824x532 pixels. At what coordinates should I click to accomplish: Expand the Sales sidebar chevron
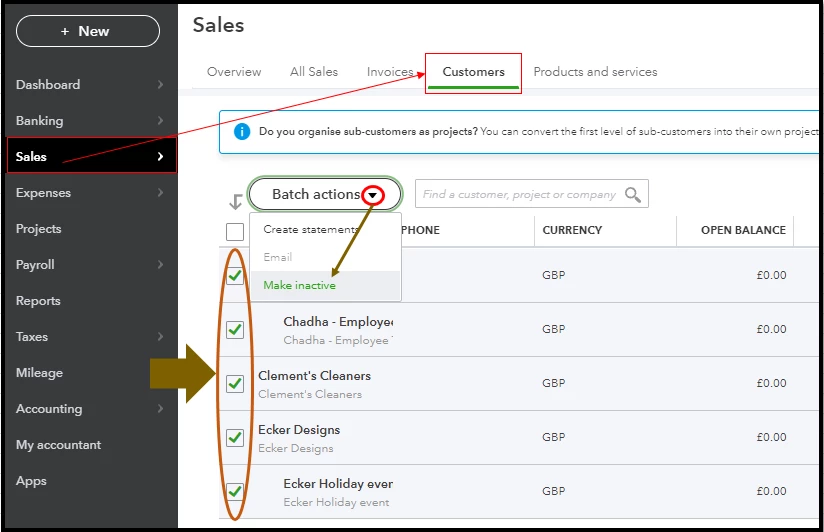pos(160,157)
